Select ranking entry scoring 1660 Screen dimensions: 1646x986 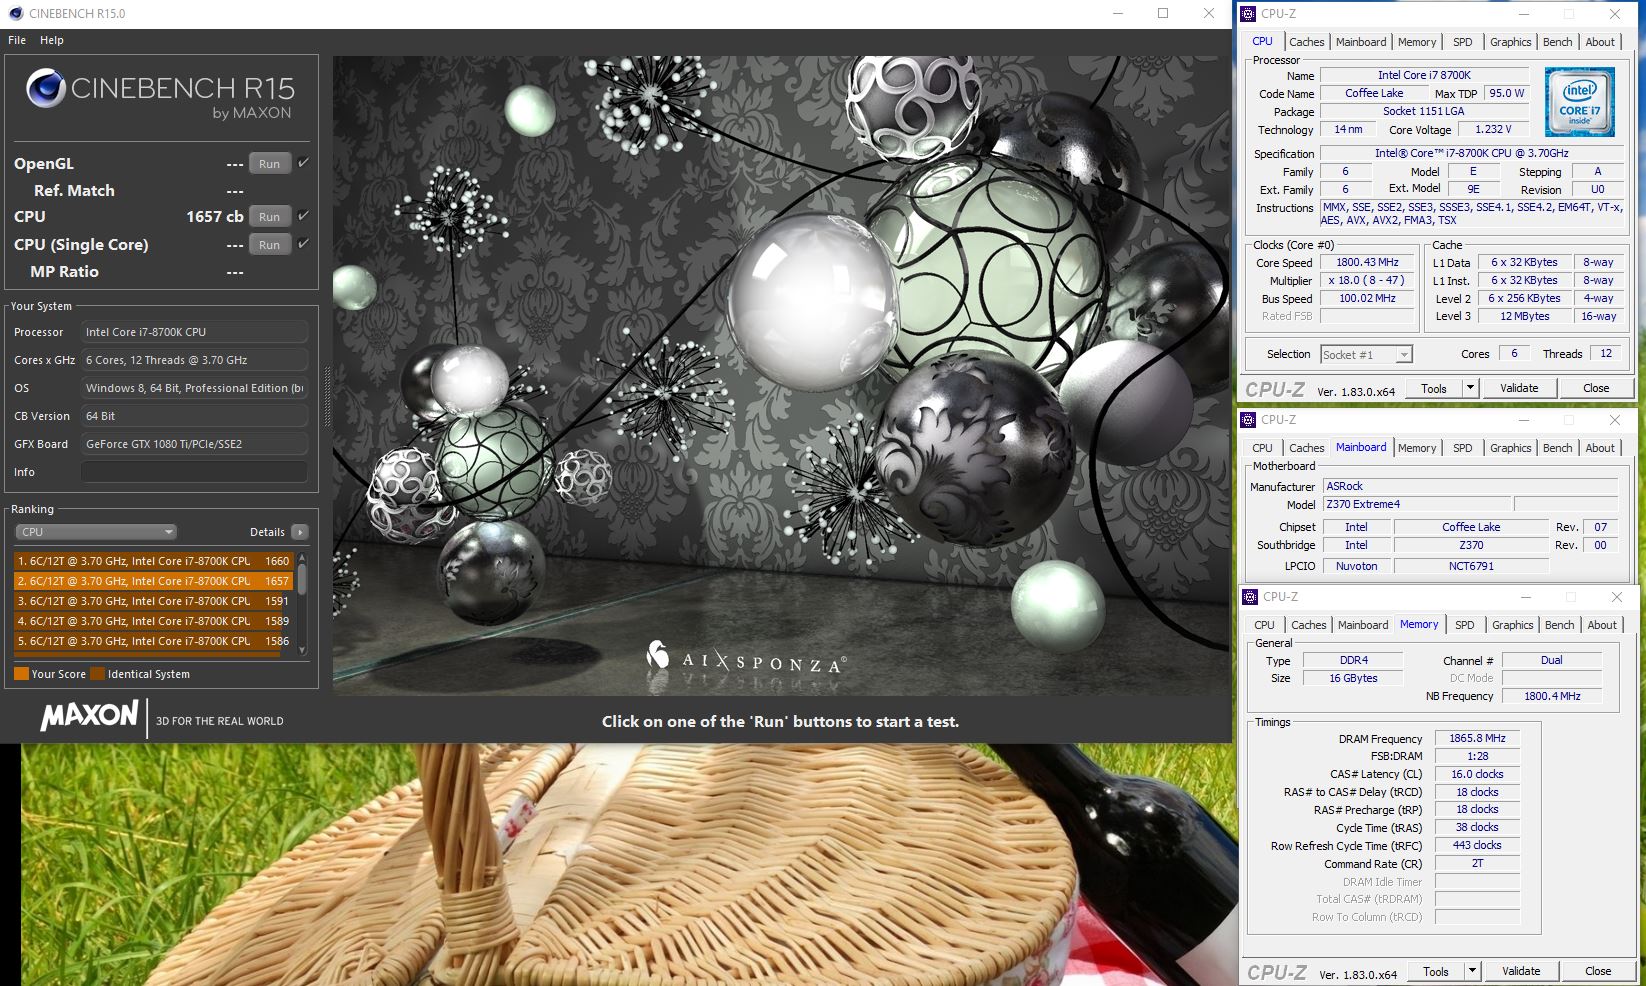click(x=153, y=561)
